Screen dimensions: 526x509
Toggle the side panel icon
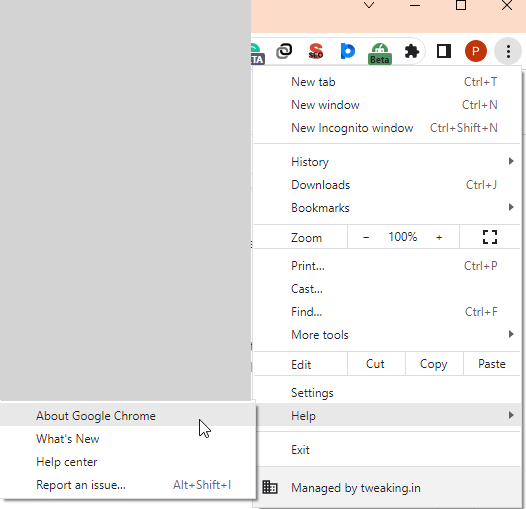pyautogui.click(x=443, y=51)
